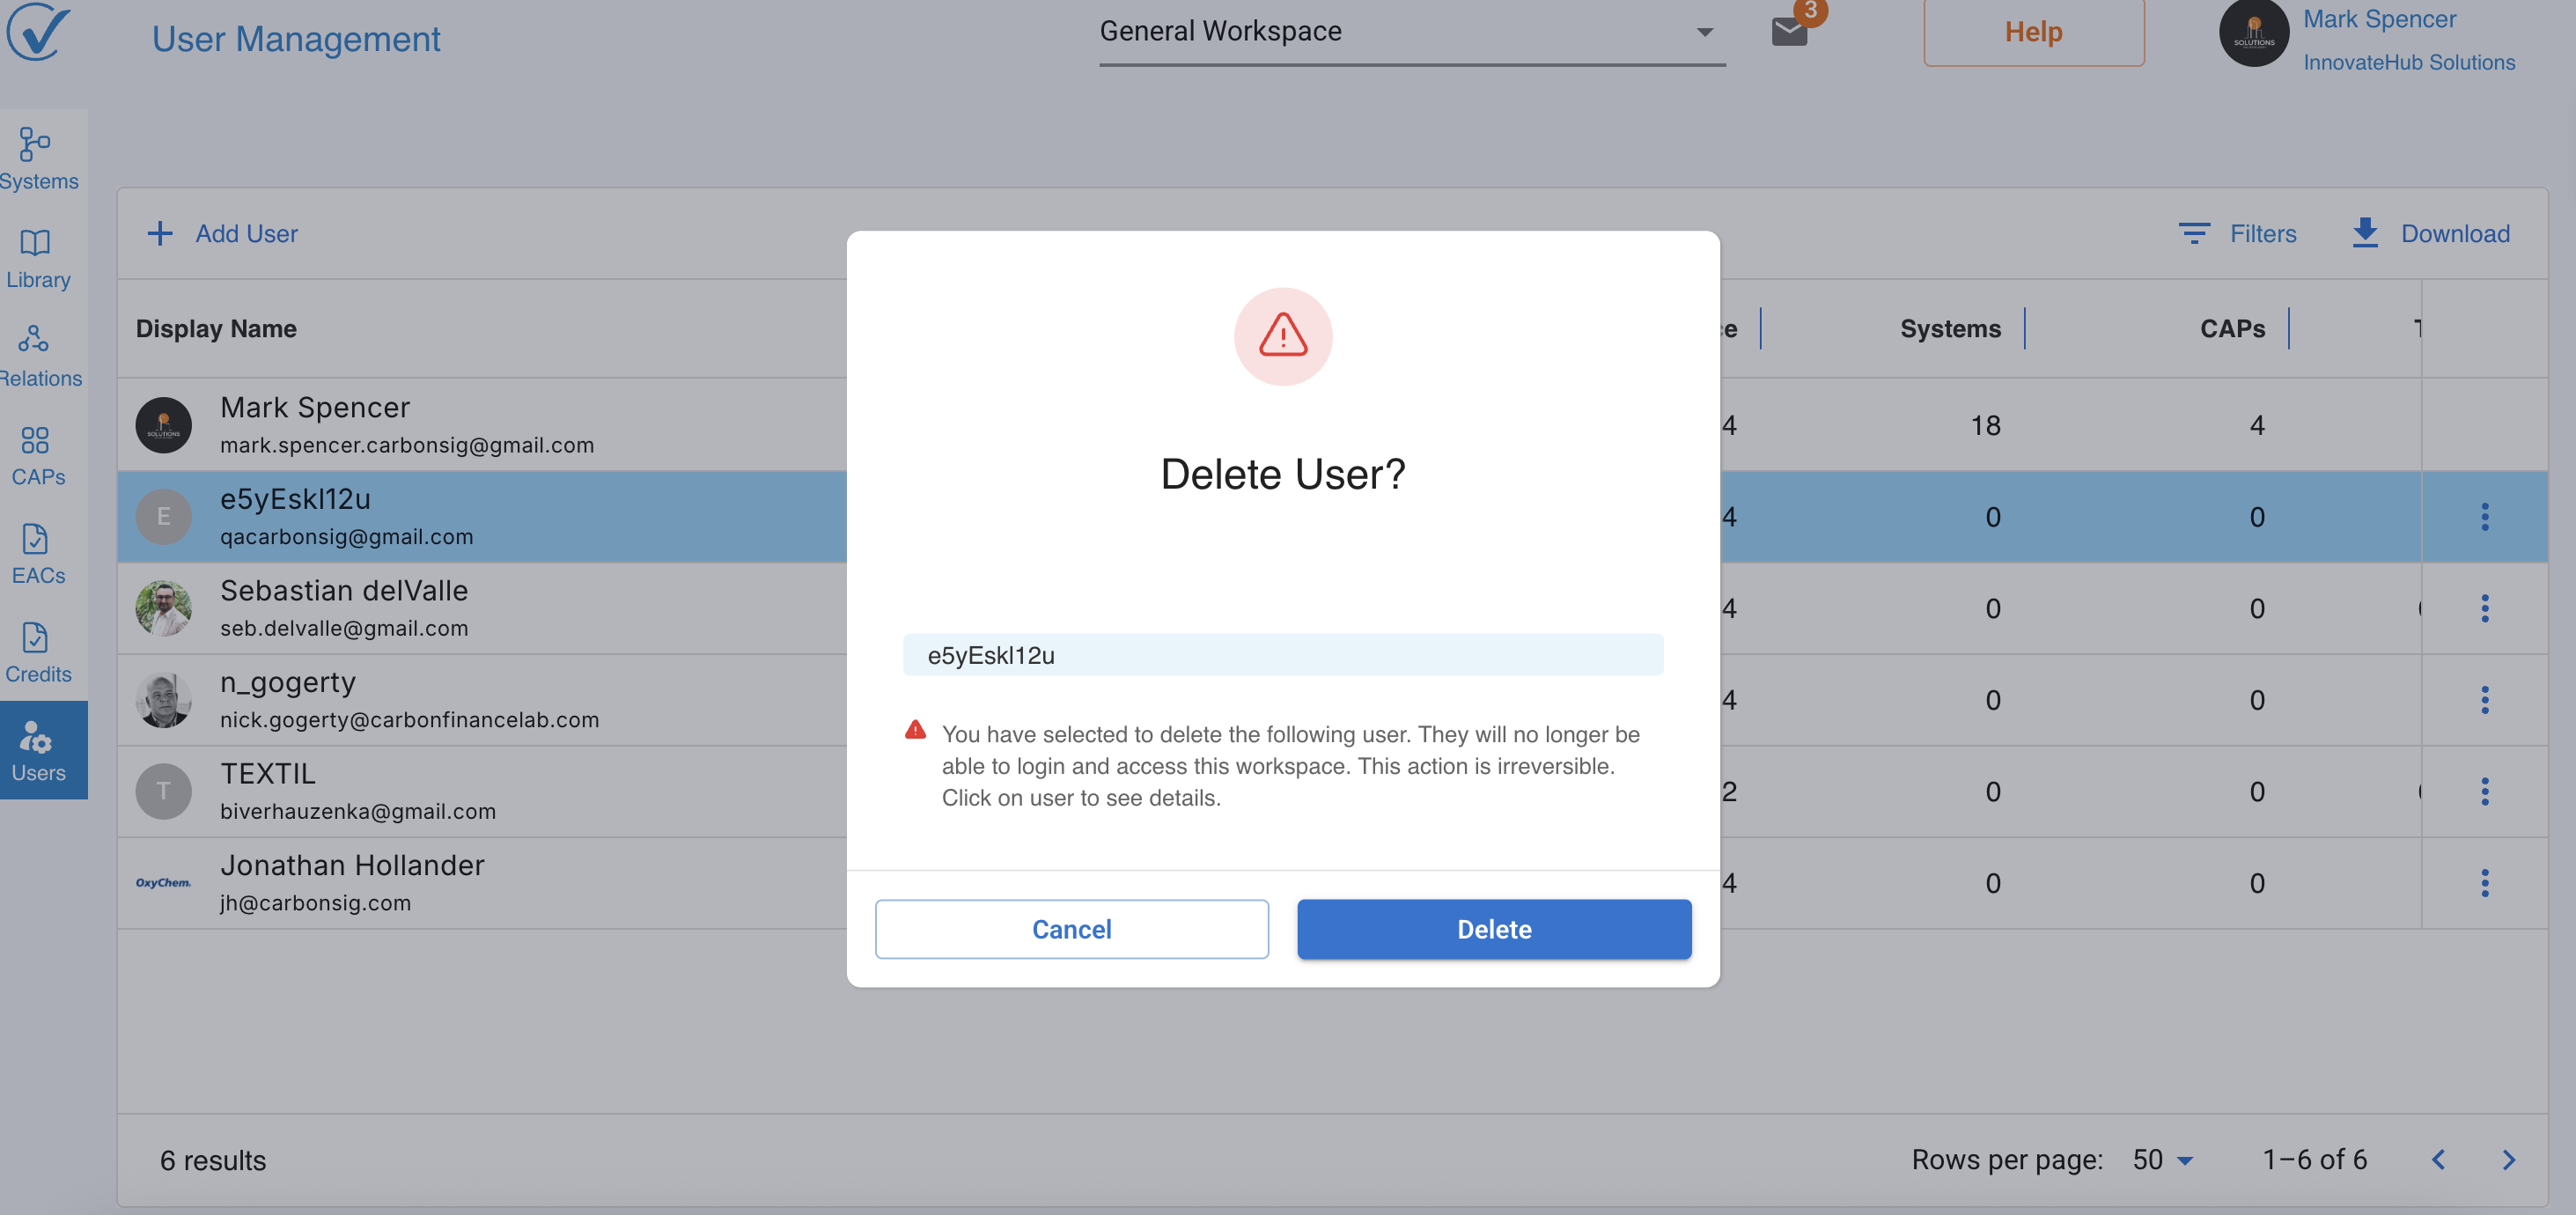
Task: Open row options for Sebastian delValle
Action: (x=2484, y=608)
